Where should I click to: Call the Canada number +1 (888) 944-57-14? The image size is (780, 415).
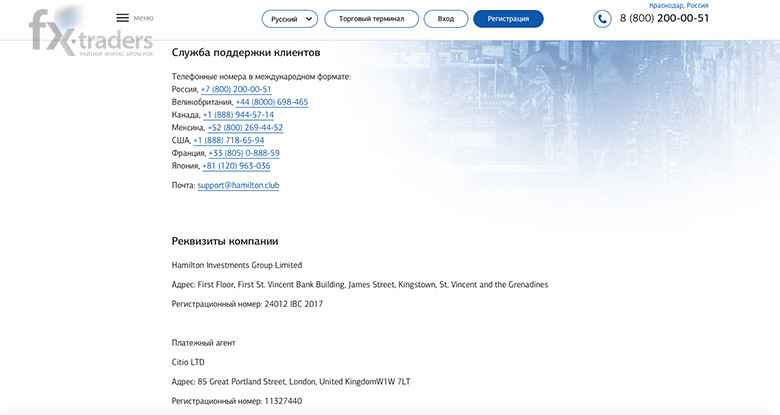tap(238, 115)
